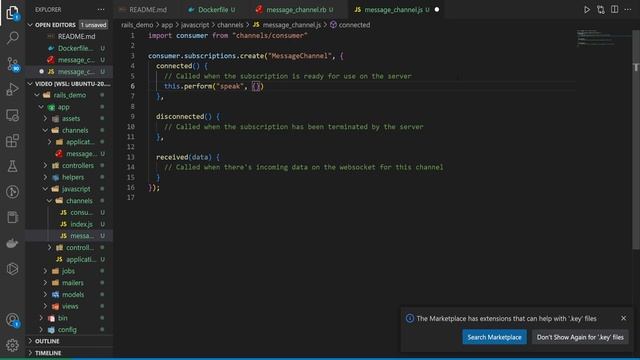This screenshot has width=640, height=360.
Task: Click javascript in the breadcrumb path
Action: 195,25
